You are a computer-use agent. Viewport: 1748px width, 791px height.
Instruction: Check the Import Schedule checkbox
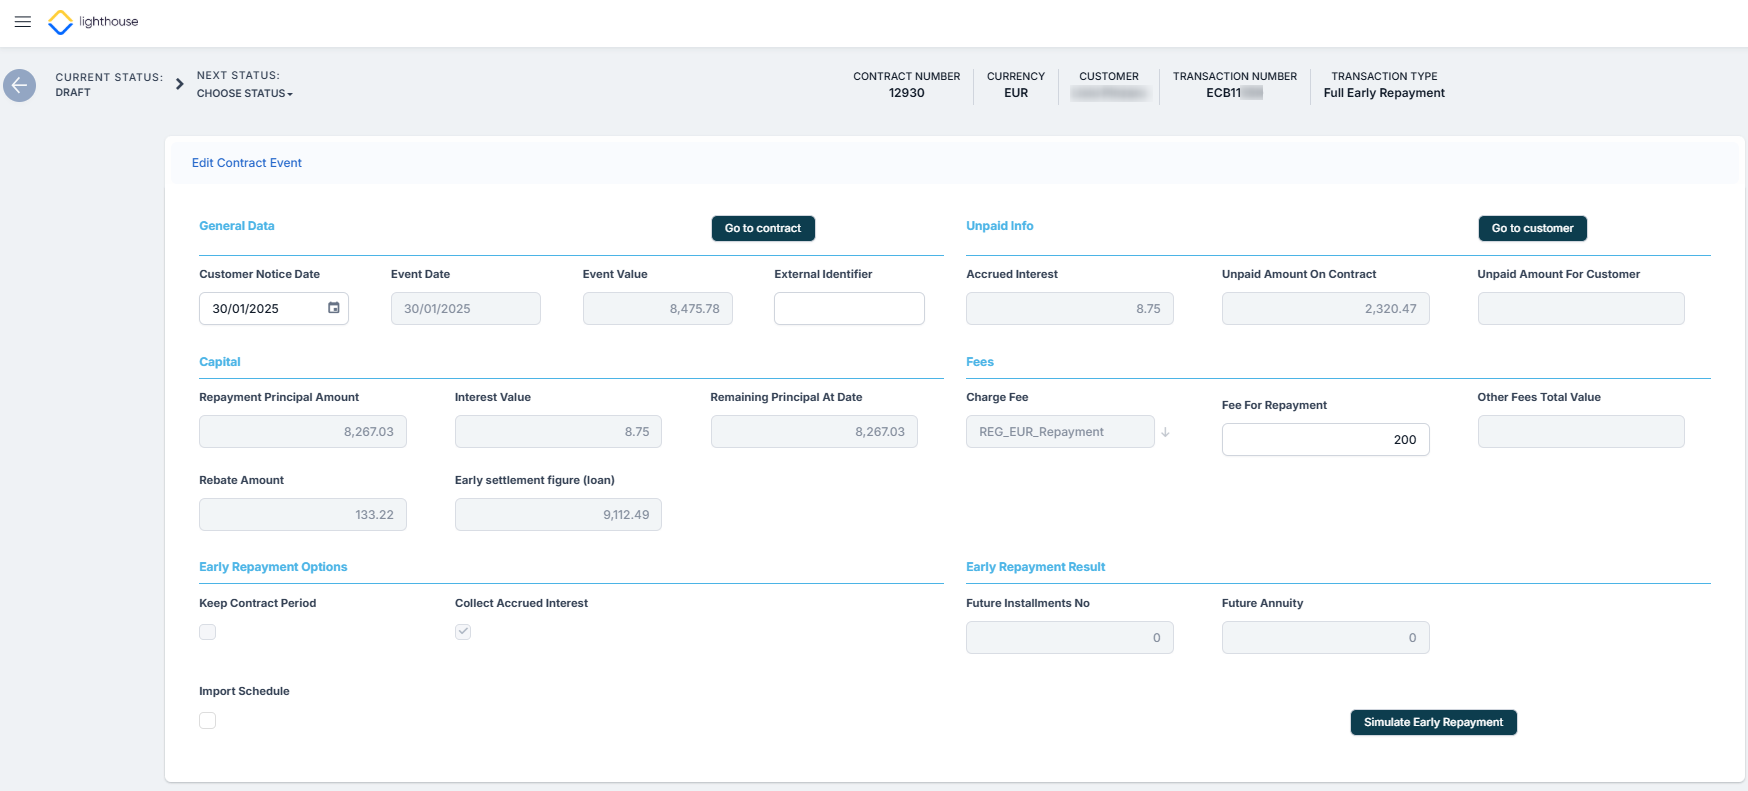[x=208, y=721]
